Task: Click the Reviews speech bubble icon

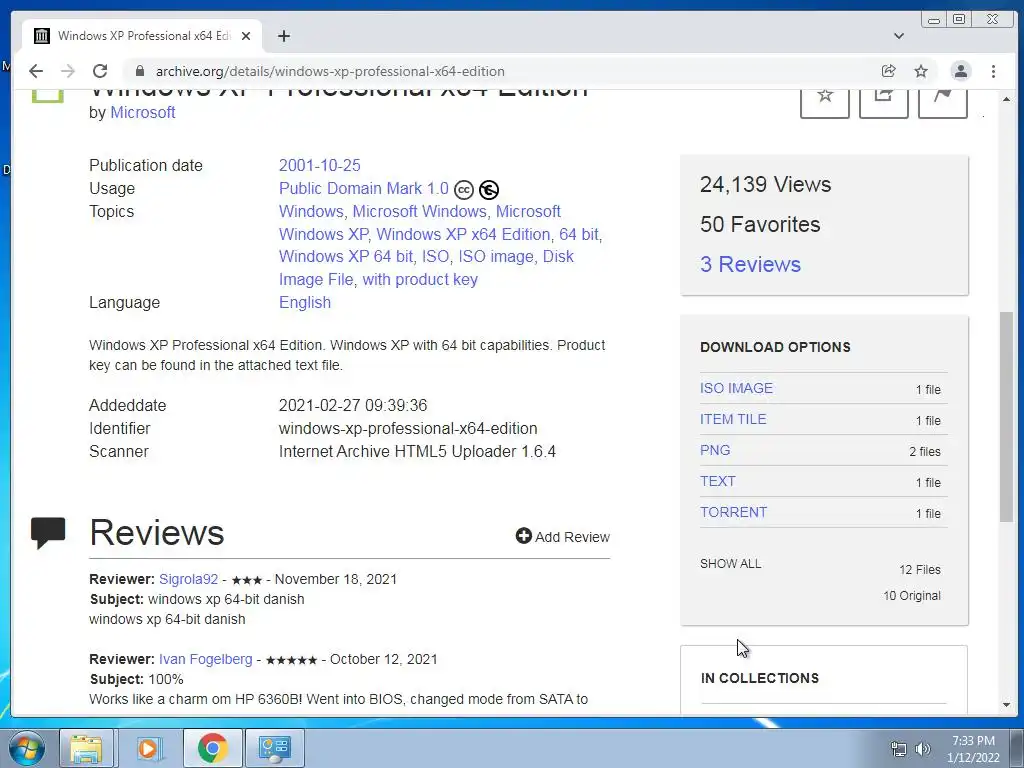Action: click(48, 532)
